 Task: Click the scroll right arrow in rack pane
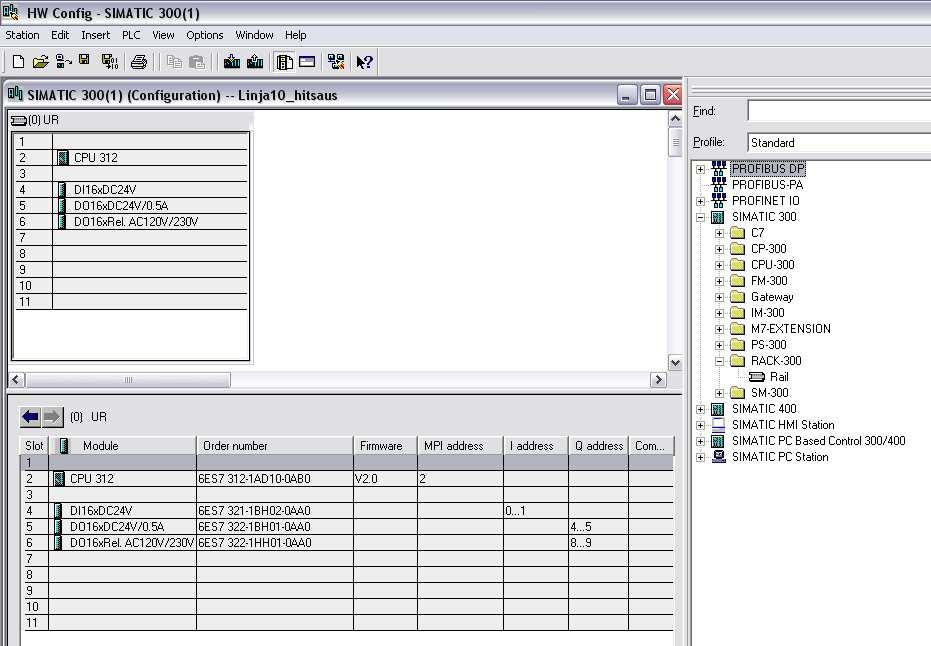click(x=658, y=380)
